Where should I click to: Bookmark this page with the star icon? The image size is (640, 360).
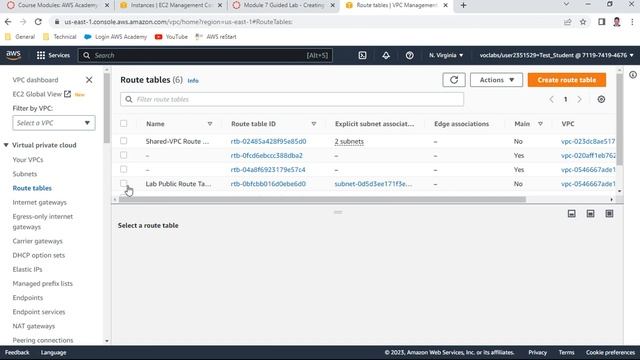[583, 22]
